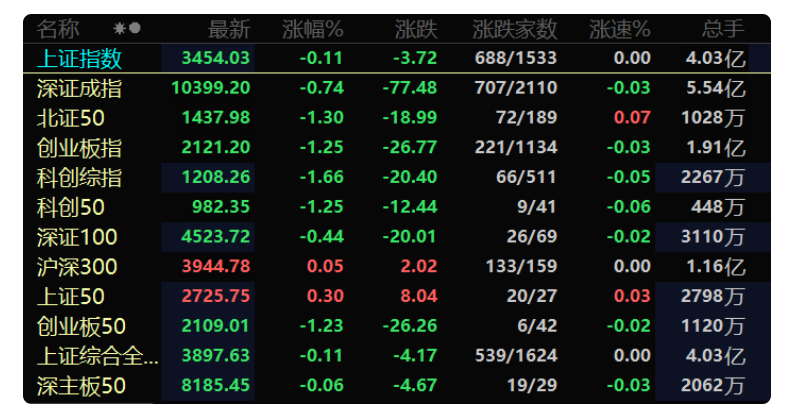Click the star-shaped icon beside 名称 header
This screenshot has height=416, width=790.
click(x=119, y=28)
